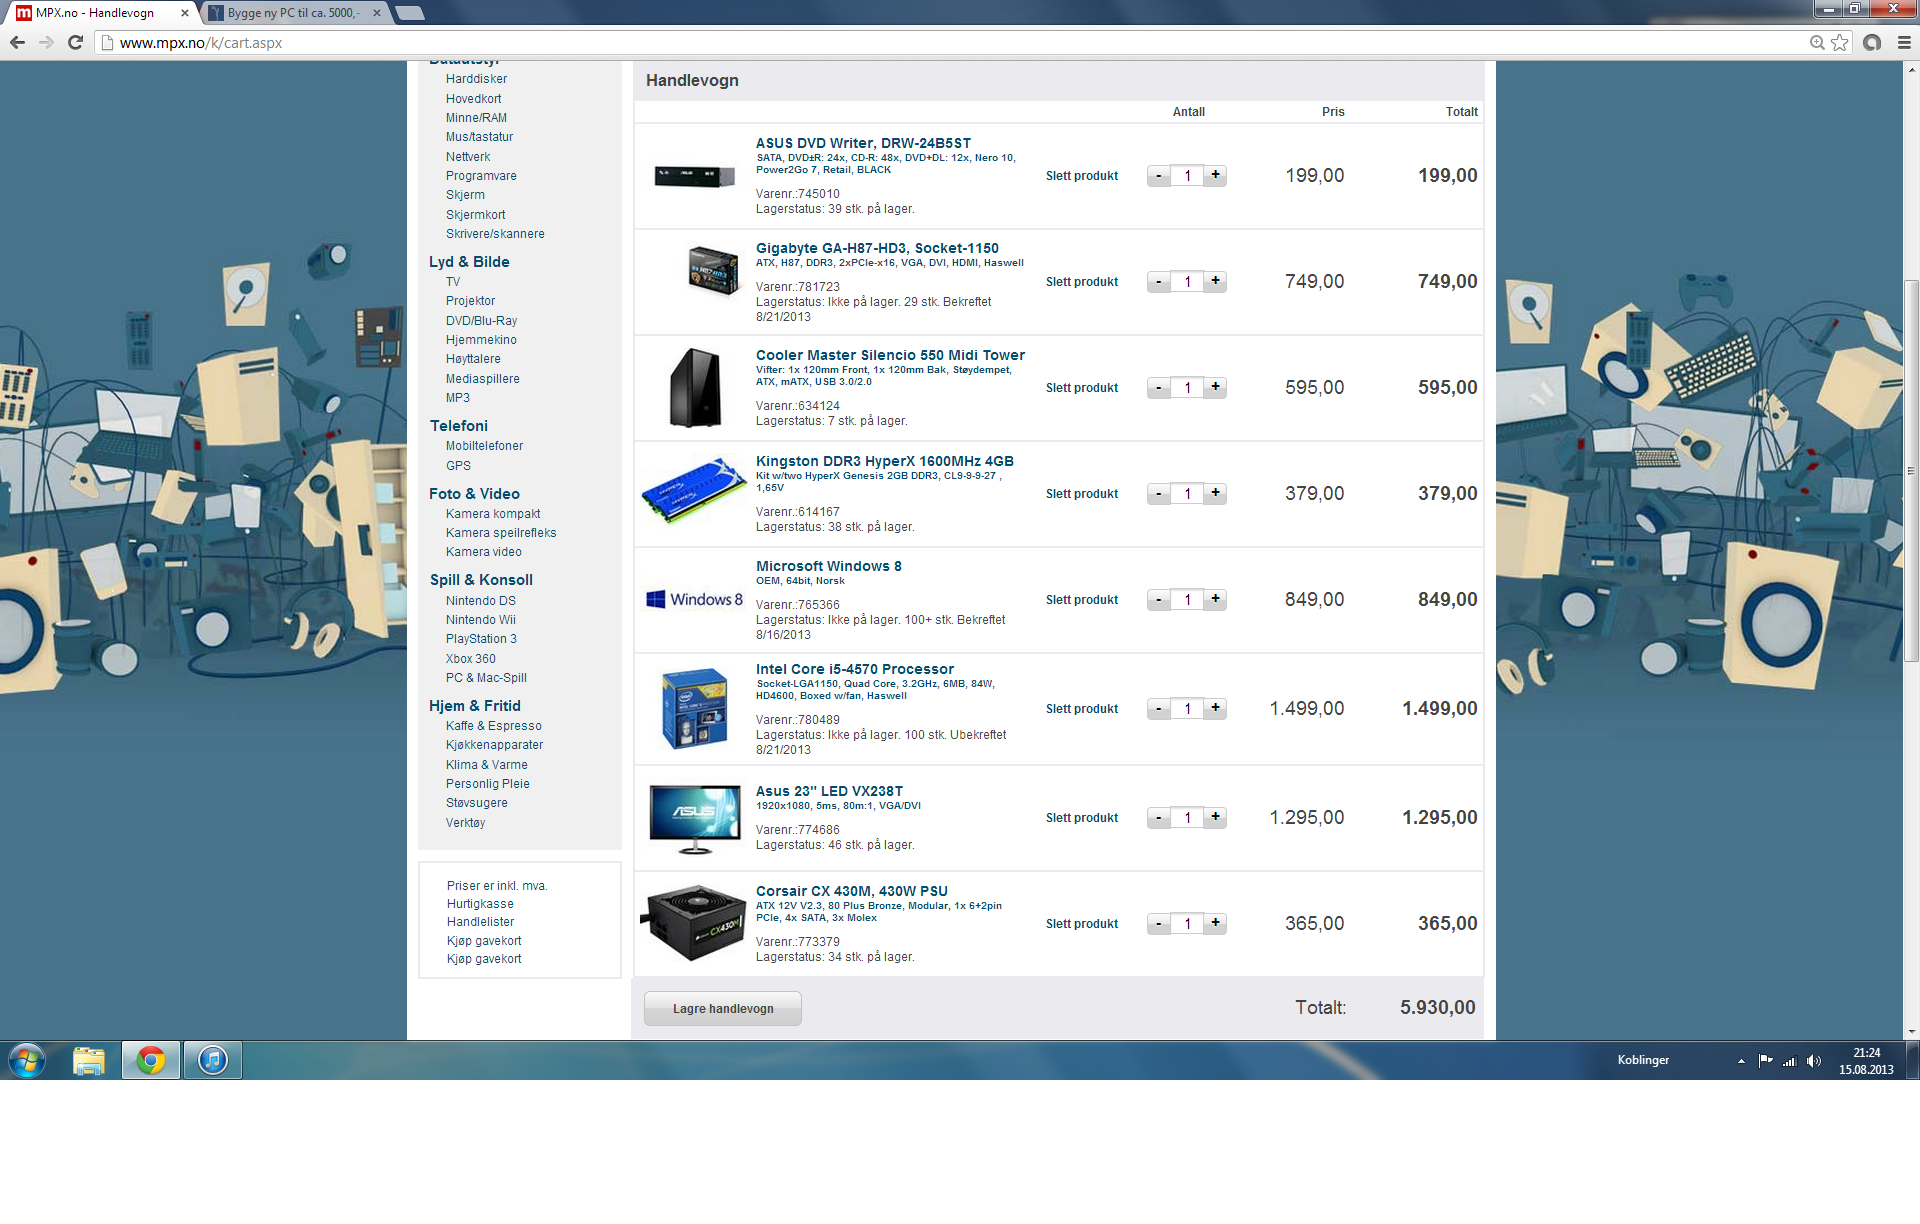Viewport: 1920px width, 1224px height.
Task: Click the ASUS DVD writer product thumbnail
Action: tap(695, 177)
